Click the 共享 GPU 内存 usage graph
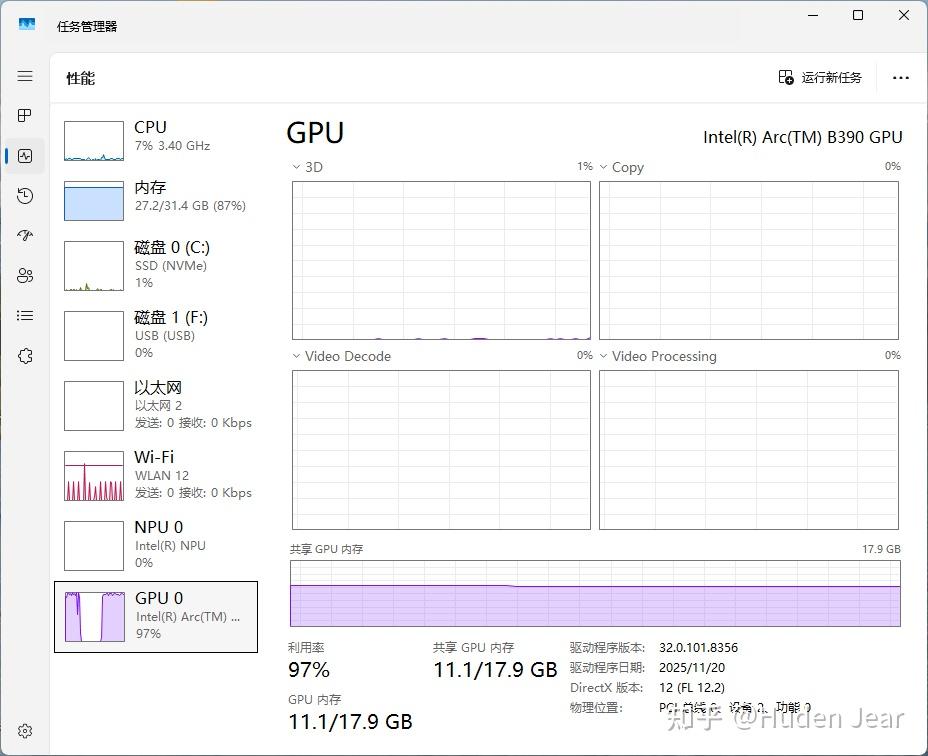This screenshot has width=928, height=756. pos(595,593)
